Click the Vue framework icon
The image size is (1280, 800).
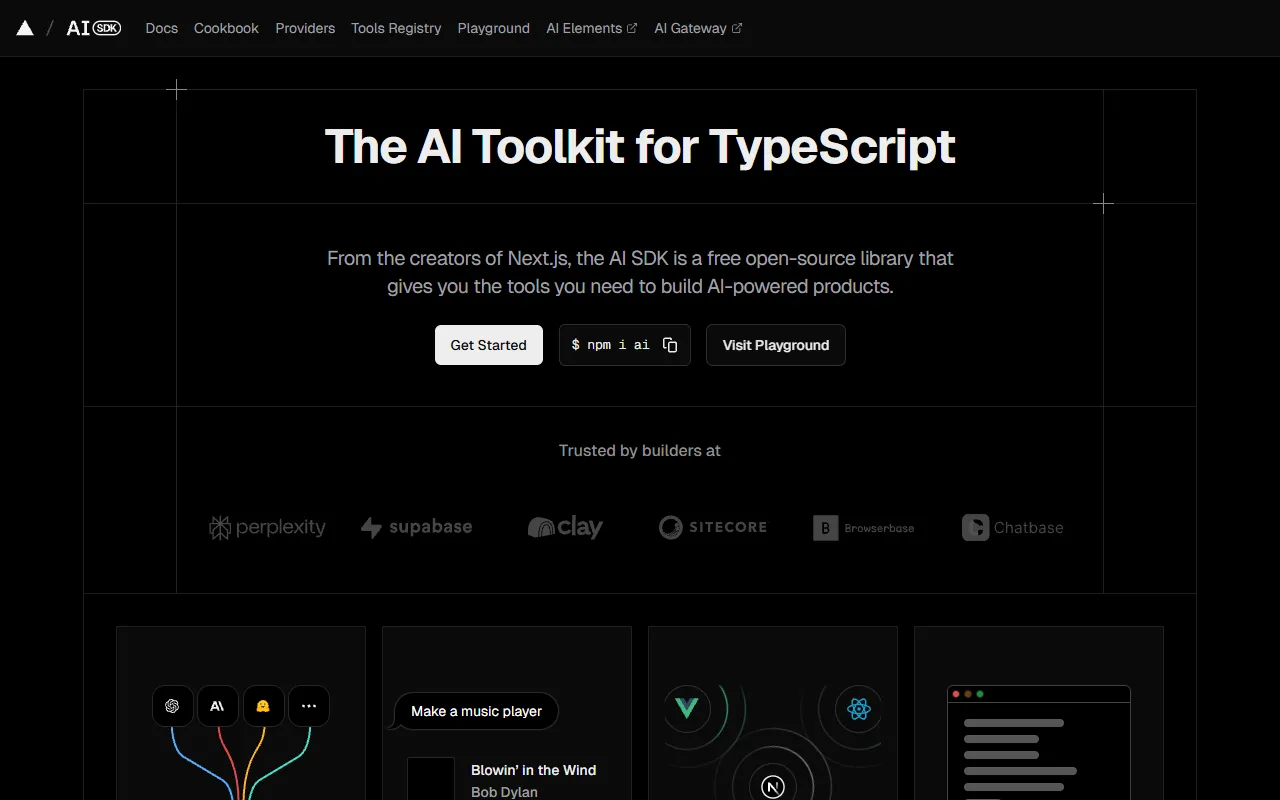pyautogui.click(x=686, y=708)
